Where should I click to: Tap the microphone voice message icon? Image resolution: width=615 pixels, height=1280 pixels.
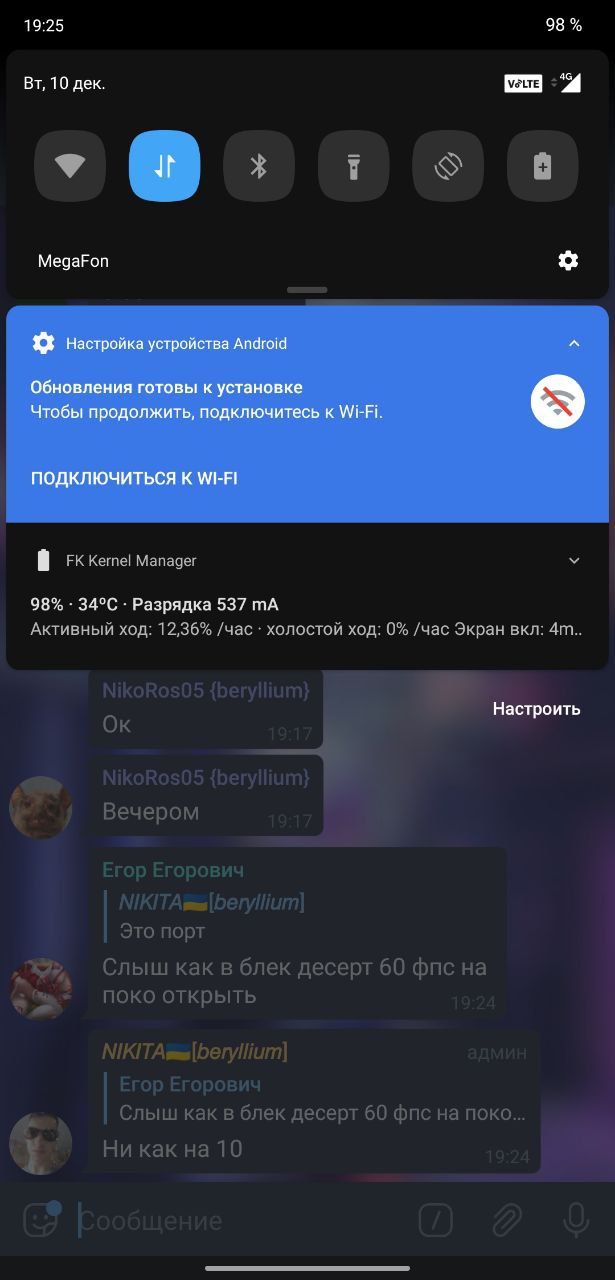[575, 1220]
